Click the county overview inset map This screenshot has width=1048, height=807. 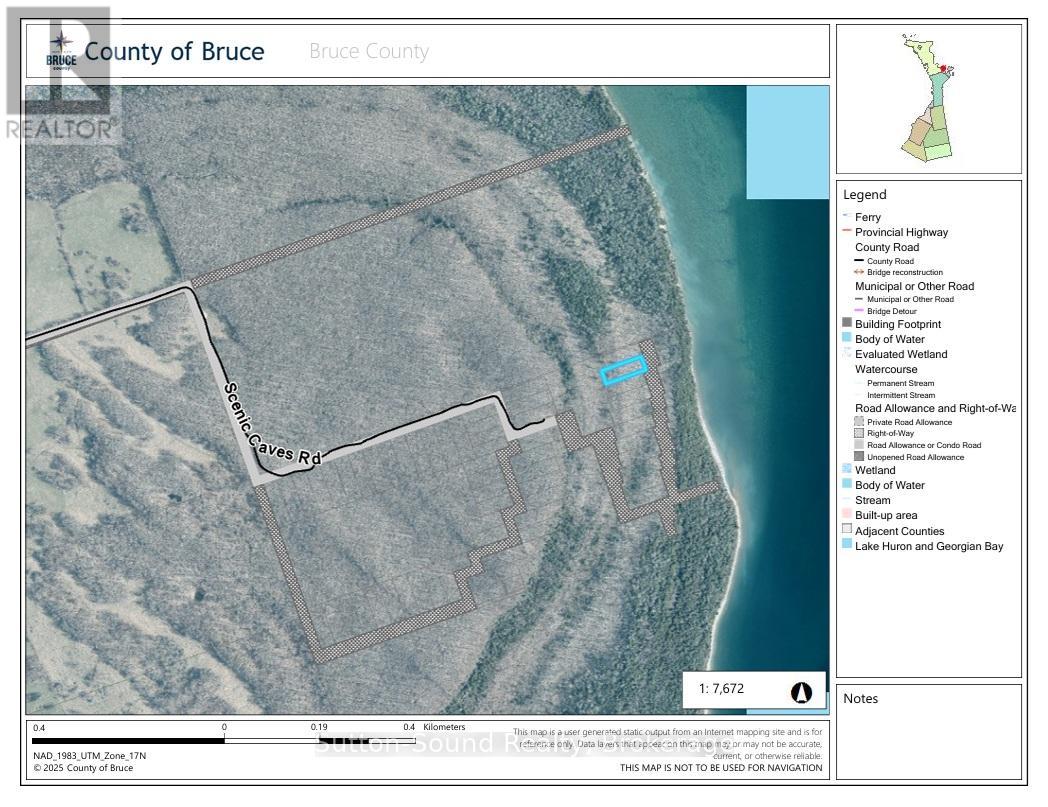pyautogui.click(x=927, y=98)
